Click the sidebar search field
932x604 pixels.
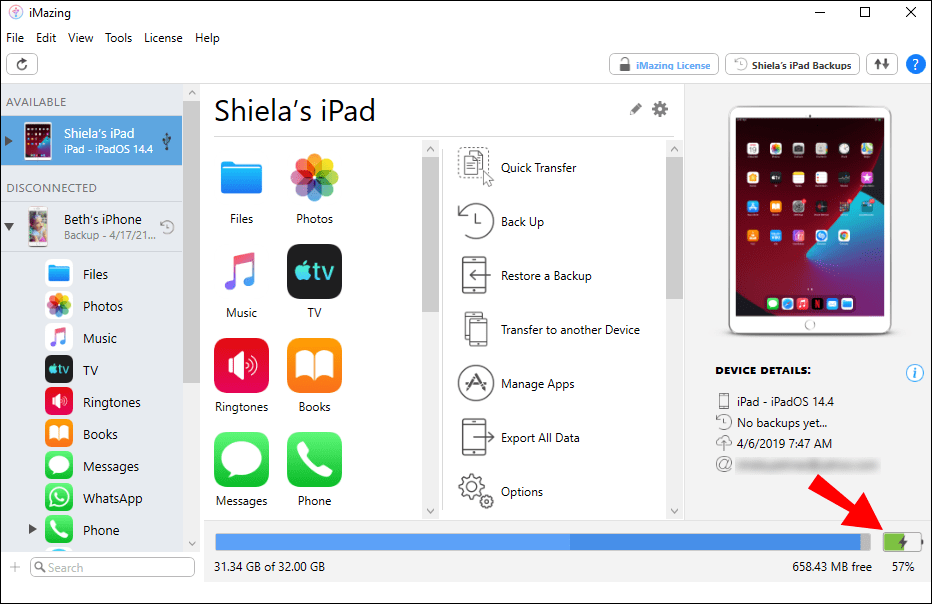pos(112,567)
